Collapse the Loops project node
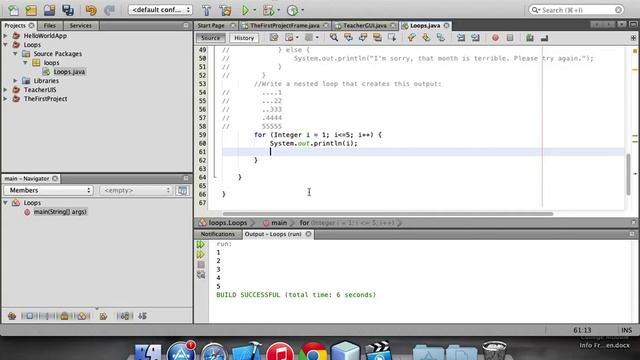The image size is (640, 360). tap(5, 45)
